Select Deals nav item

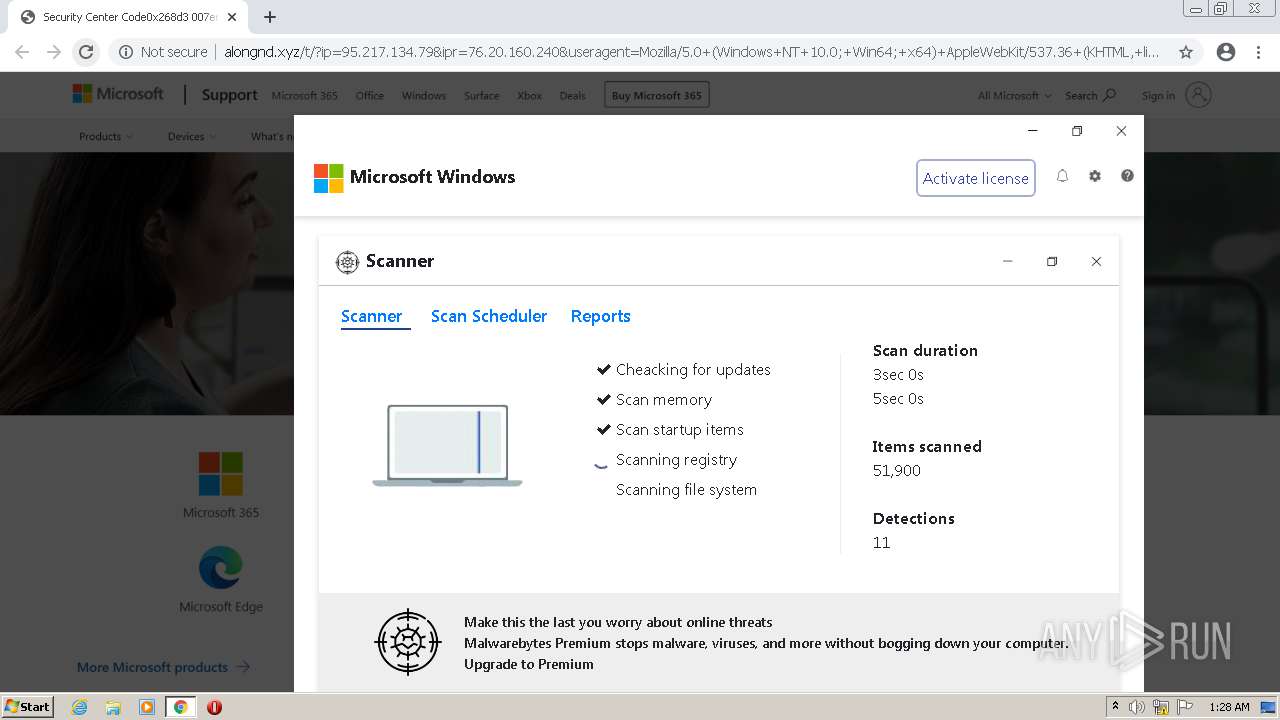click(573, 96)
